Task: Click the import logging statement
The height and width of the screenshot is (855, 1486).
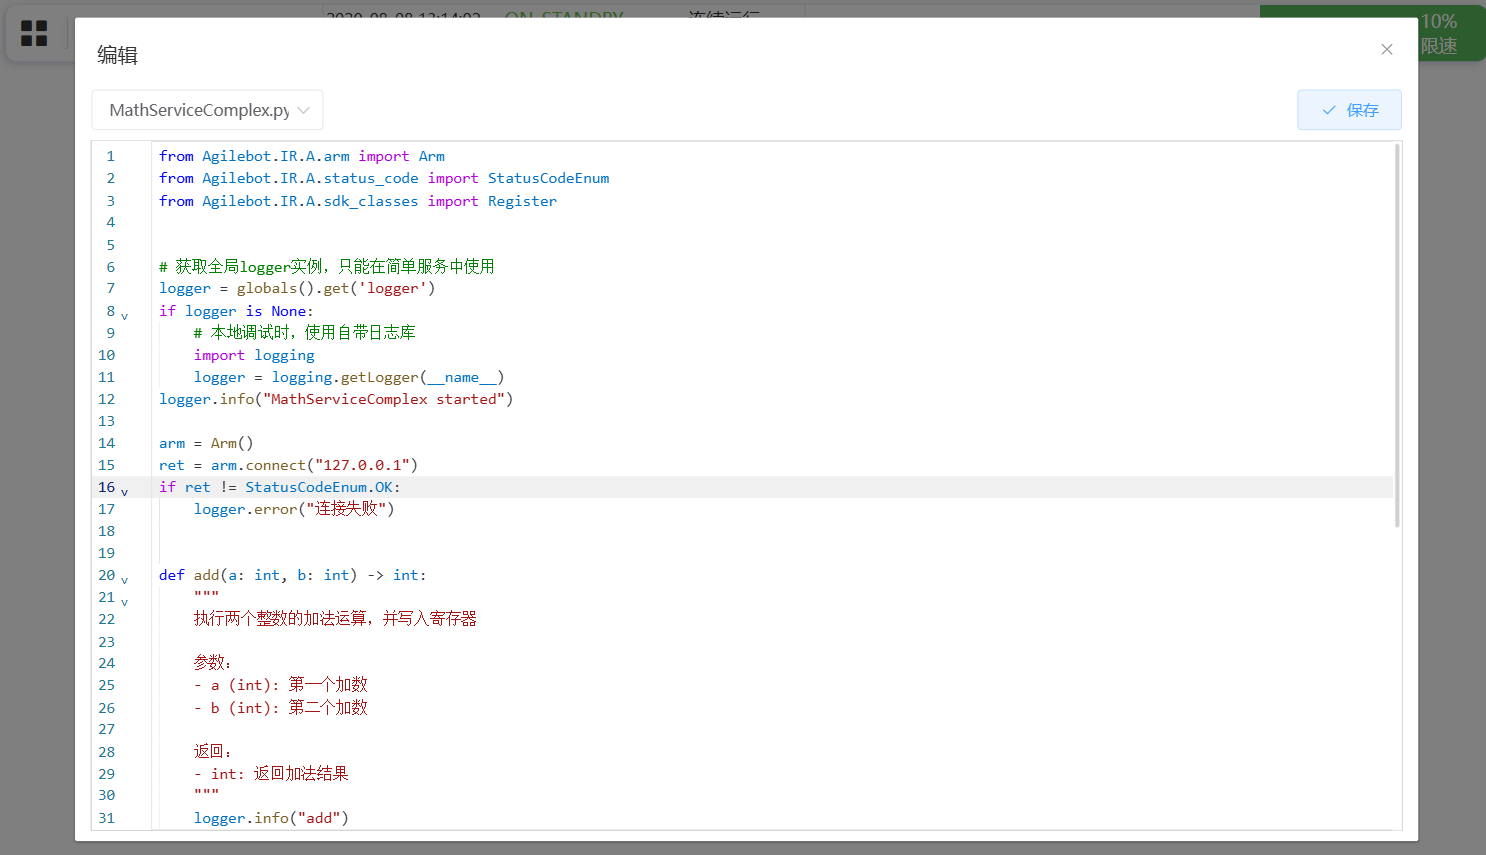Action: coord(254,355)
